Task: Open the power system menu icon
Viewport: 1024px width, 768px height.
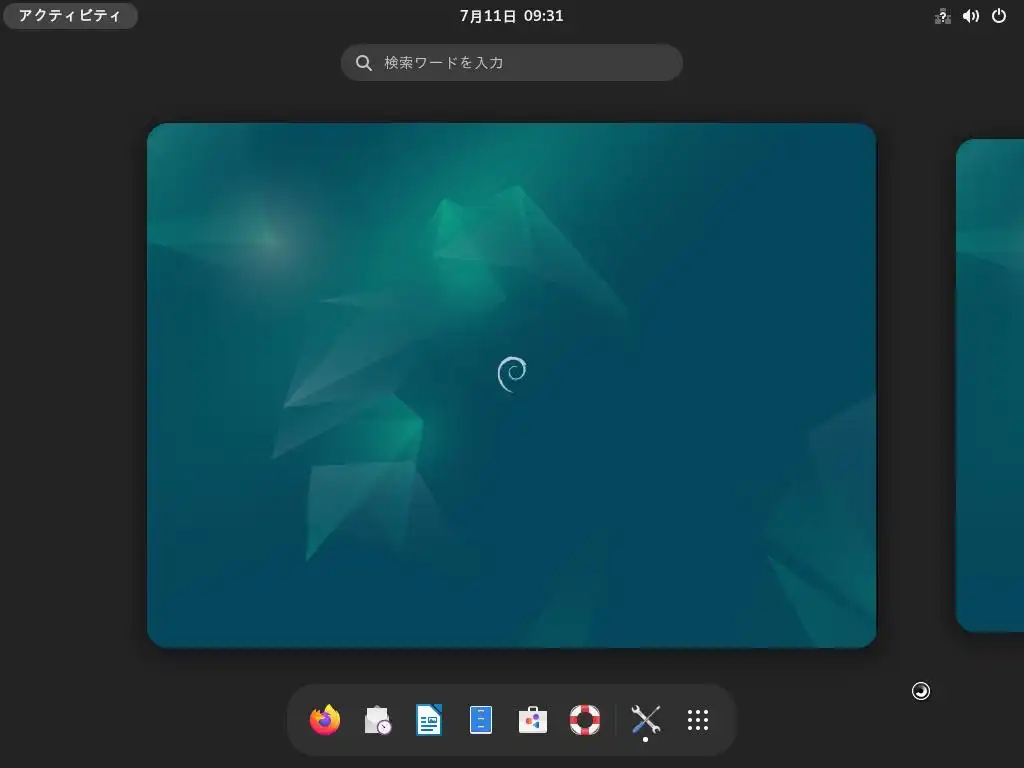Action: pyautogui.click(x=999, y=16)
